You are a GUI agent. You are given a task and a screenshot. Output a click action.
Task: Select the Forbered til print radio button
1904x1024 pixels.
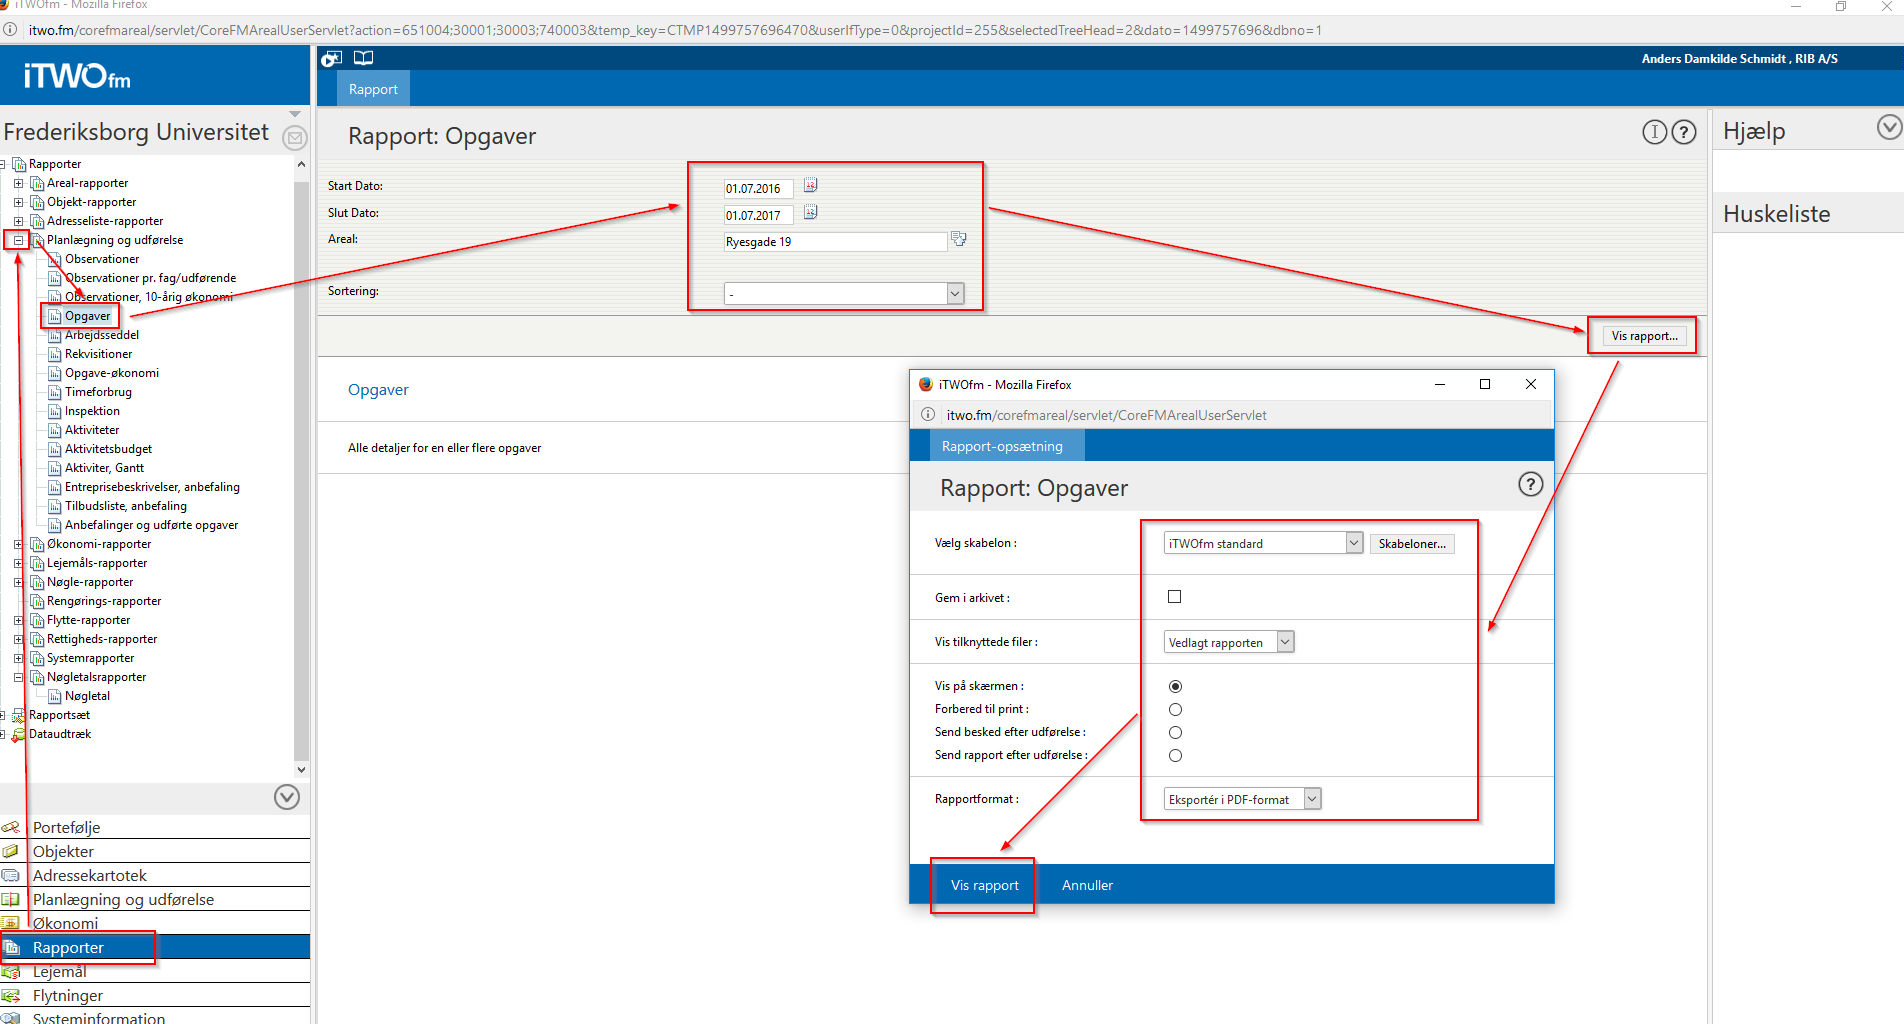coord(1175,710)
